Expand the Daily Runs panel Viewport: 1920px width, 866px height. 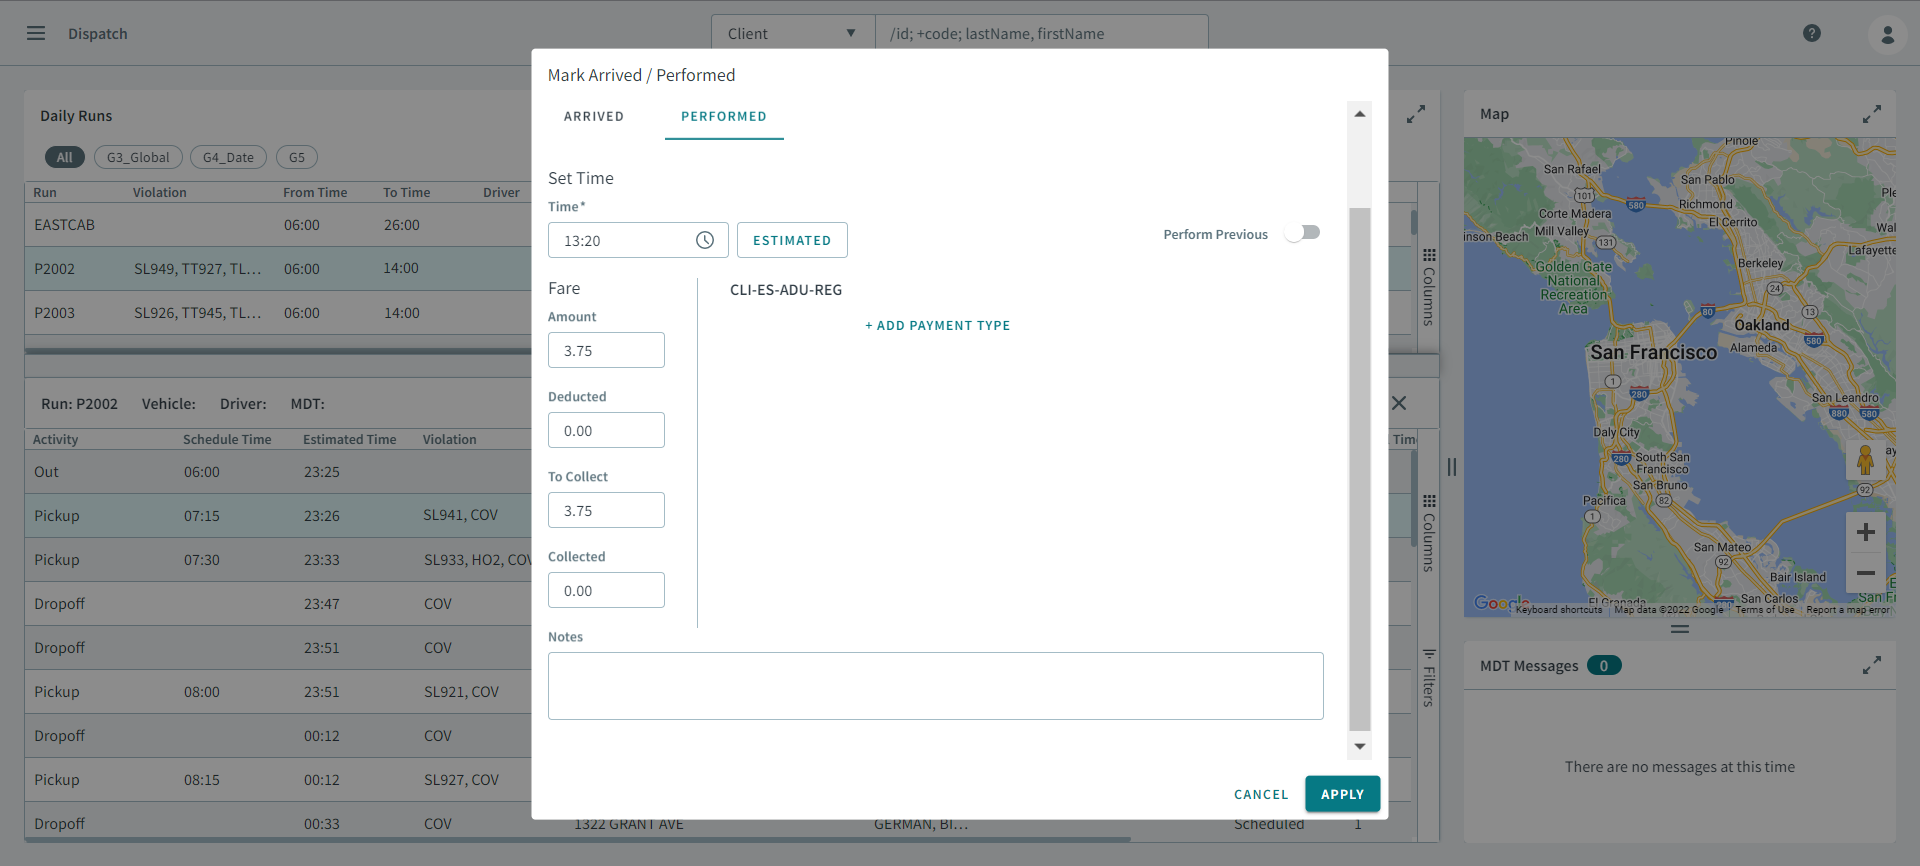[1415, 114]
